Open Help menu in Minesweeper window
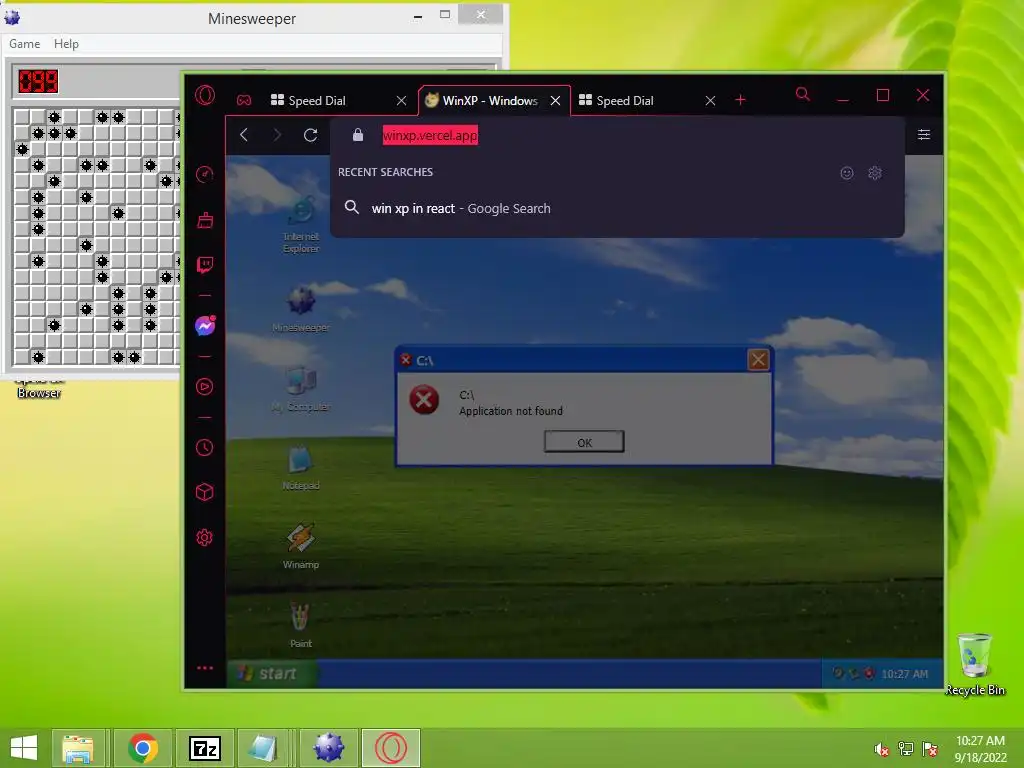Screen dimensions: 1024x768 point(66,44)
